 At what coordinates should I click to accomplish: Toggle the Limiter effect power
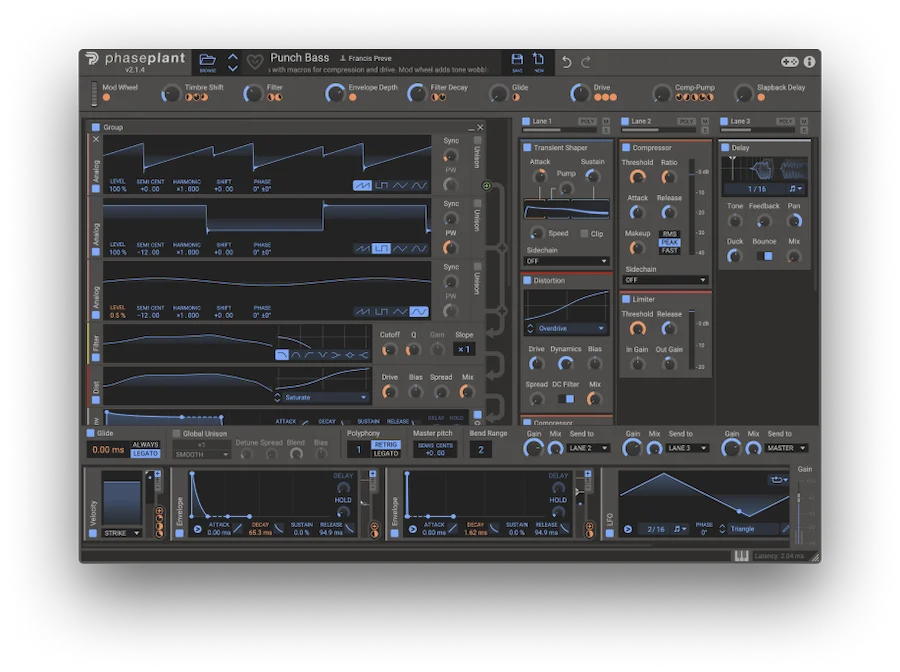tap(626, 299)
